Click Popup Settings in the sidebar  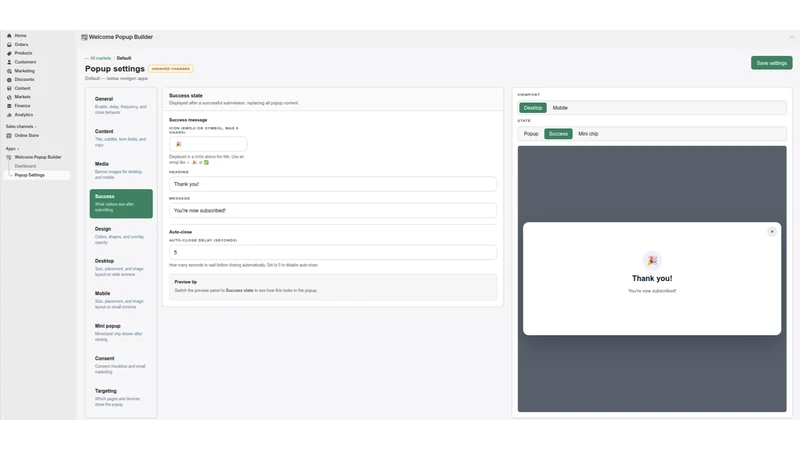pos(37,175)
